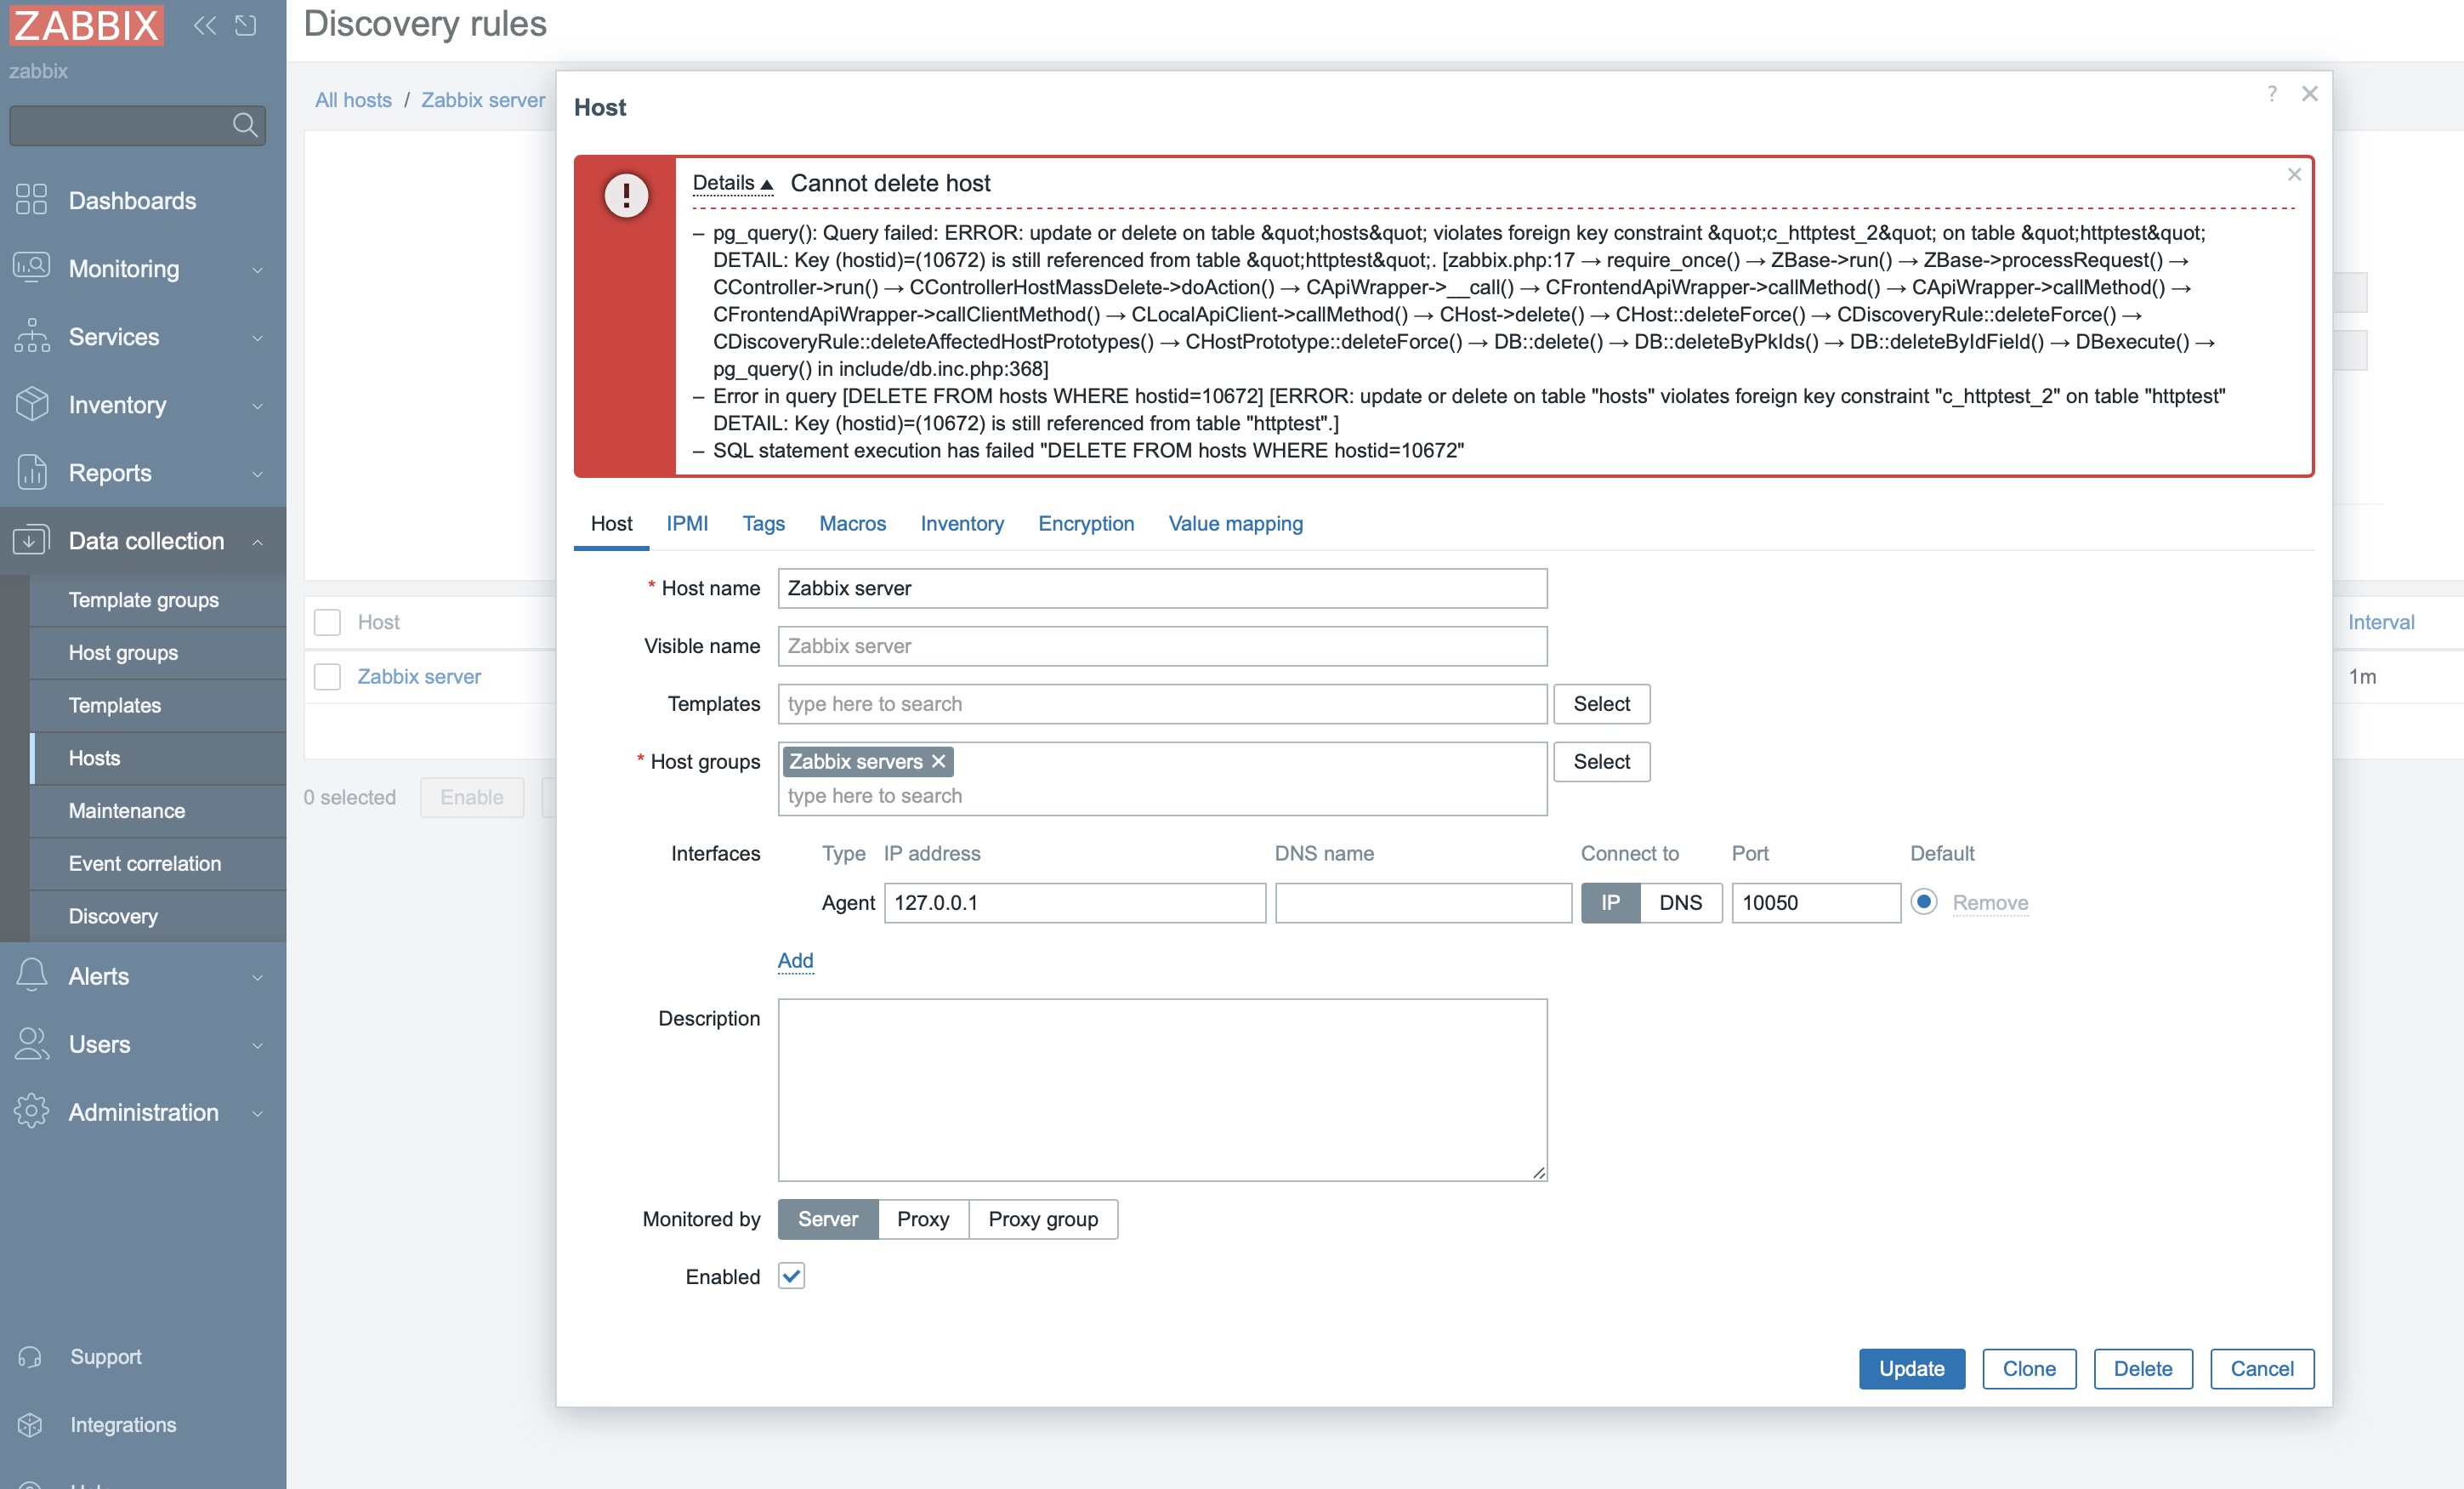This screenshot has width=2464, height=1489.
Task: Expand the Users menu chevron
Action: [x=257, y=1044]
